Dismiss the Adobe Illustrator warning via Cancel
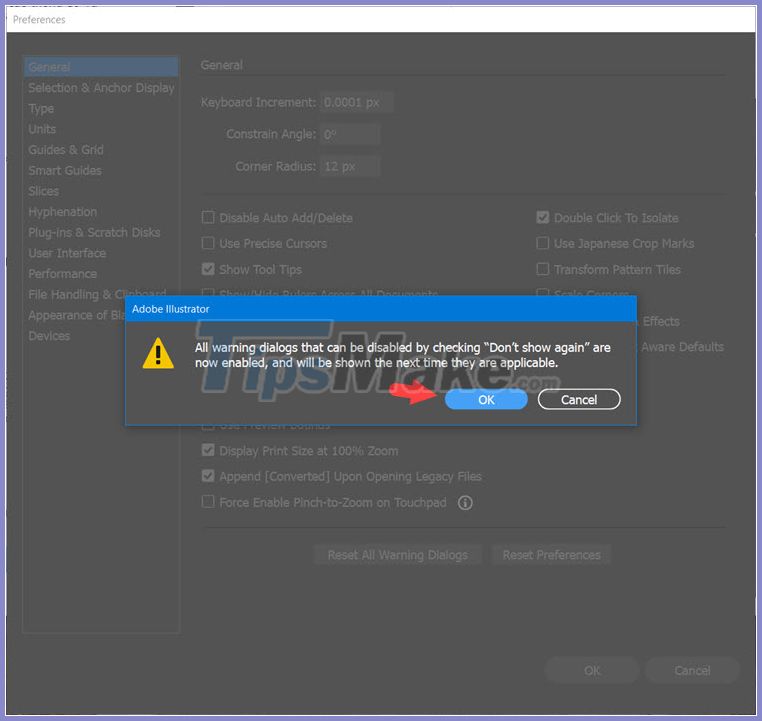The image size is (762, 721). click(x=579, y=399)
